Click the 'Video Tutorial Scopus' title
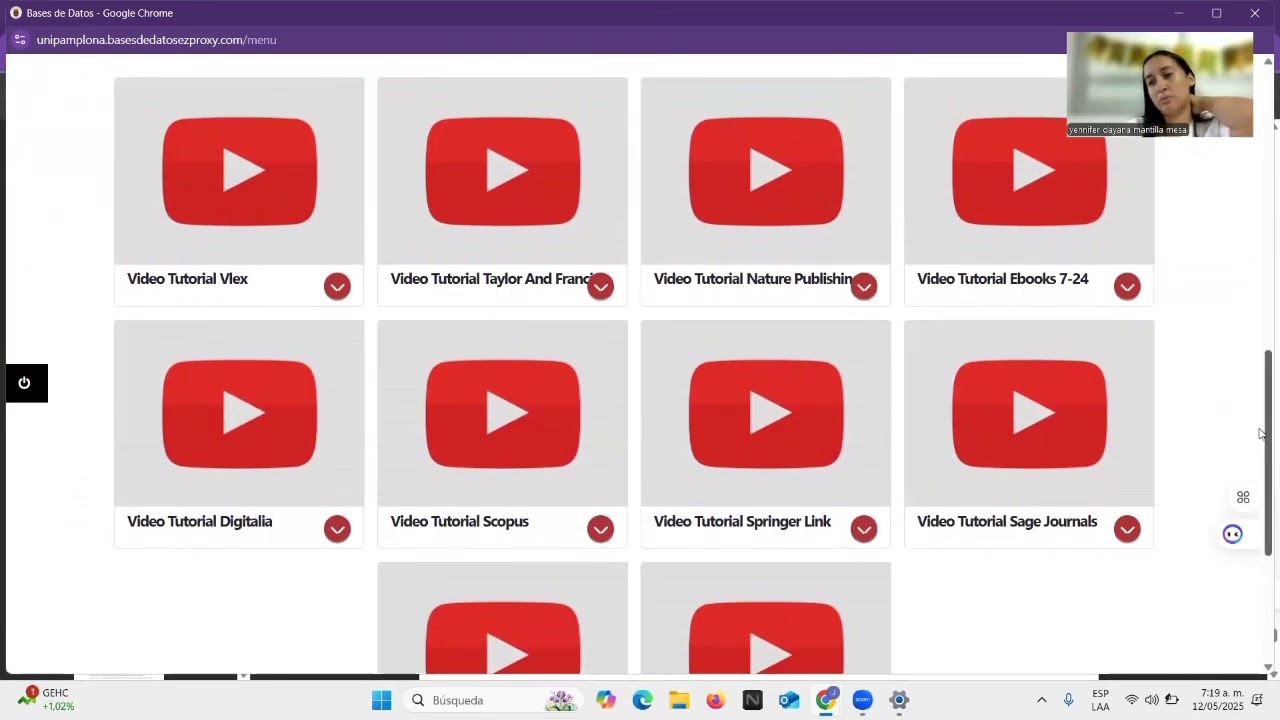Screen dimensions: 1280x720 (x=460, y=521)
